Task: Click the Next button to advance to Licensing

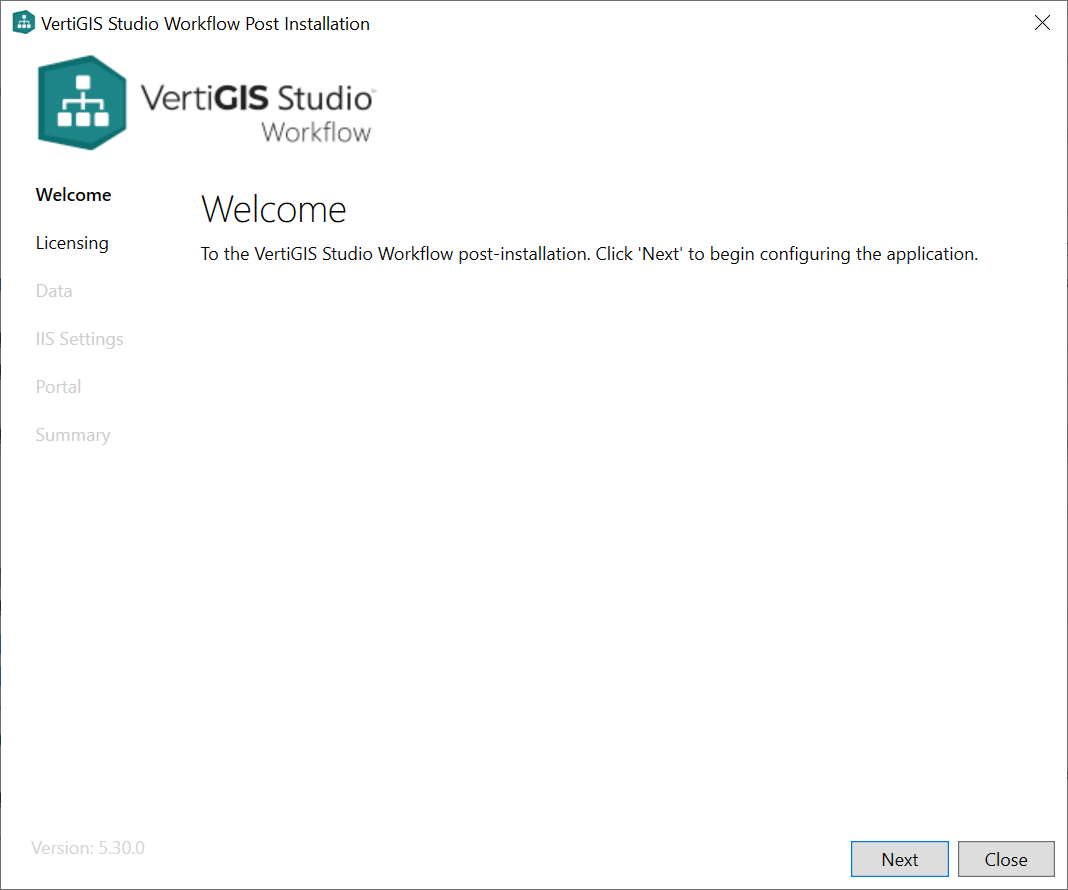Action: [x=899, y=859]
